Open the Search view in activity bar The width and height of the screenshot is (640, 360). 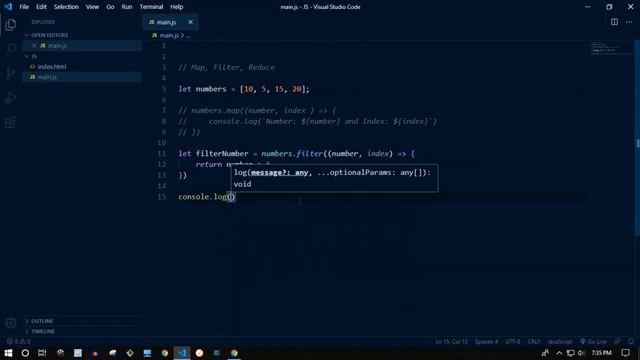click(11, 49)
